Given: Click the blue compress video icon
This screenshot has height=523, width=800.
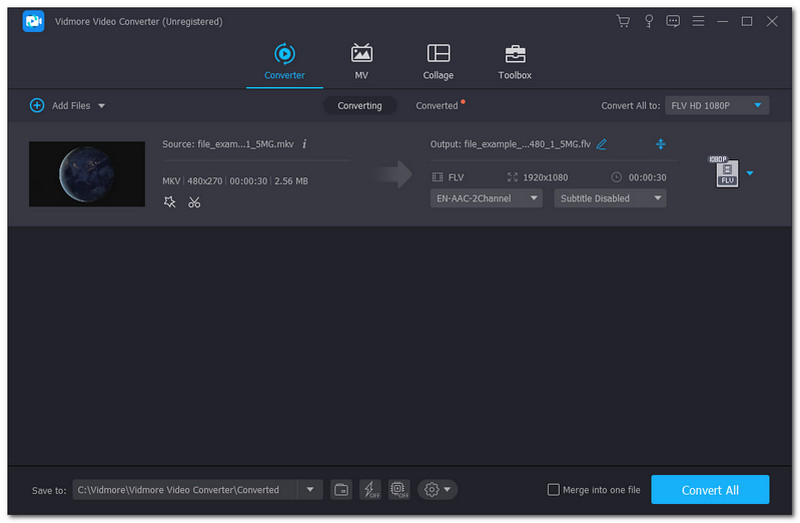Looking at the screenshot, I should (x=660, y=144).
